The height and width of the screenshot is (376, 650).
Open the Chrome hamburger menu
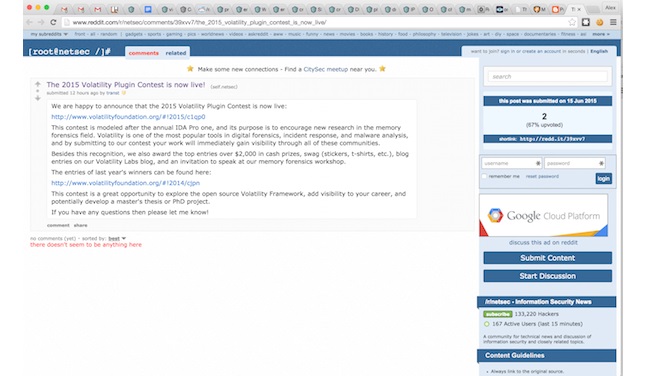click(613, 22)
